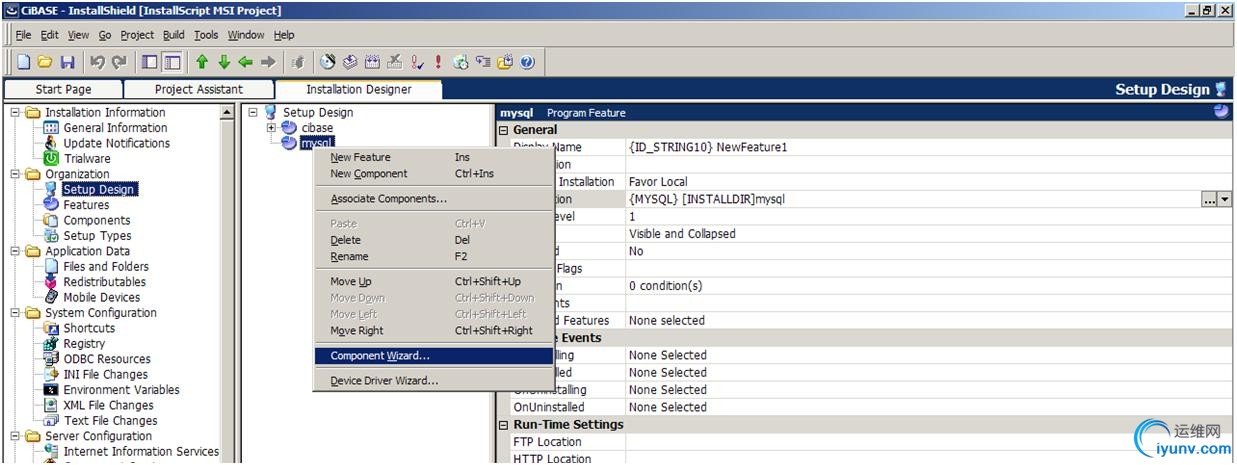The height and width of the screenshot is (465, 1237).
Task: Collapse the Run-Time Settings property group
Action: [504, 425]
